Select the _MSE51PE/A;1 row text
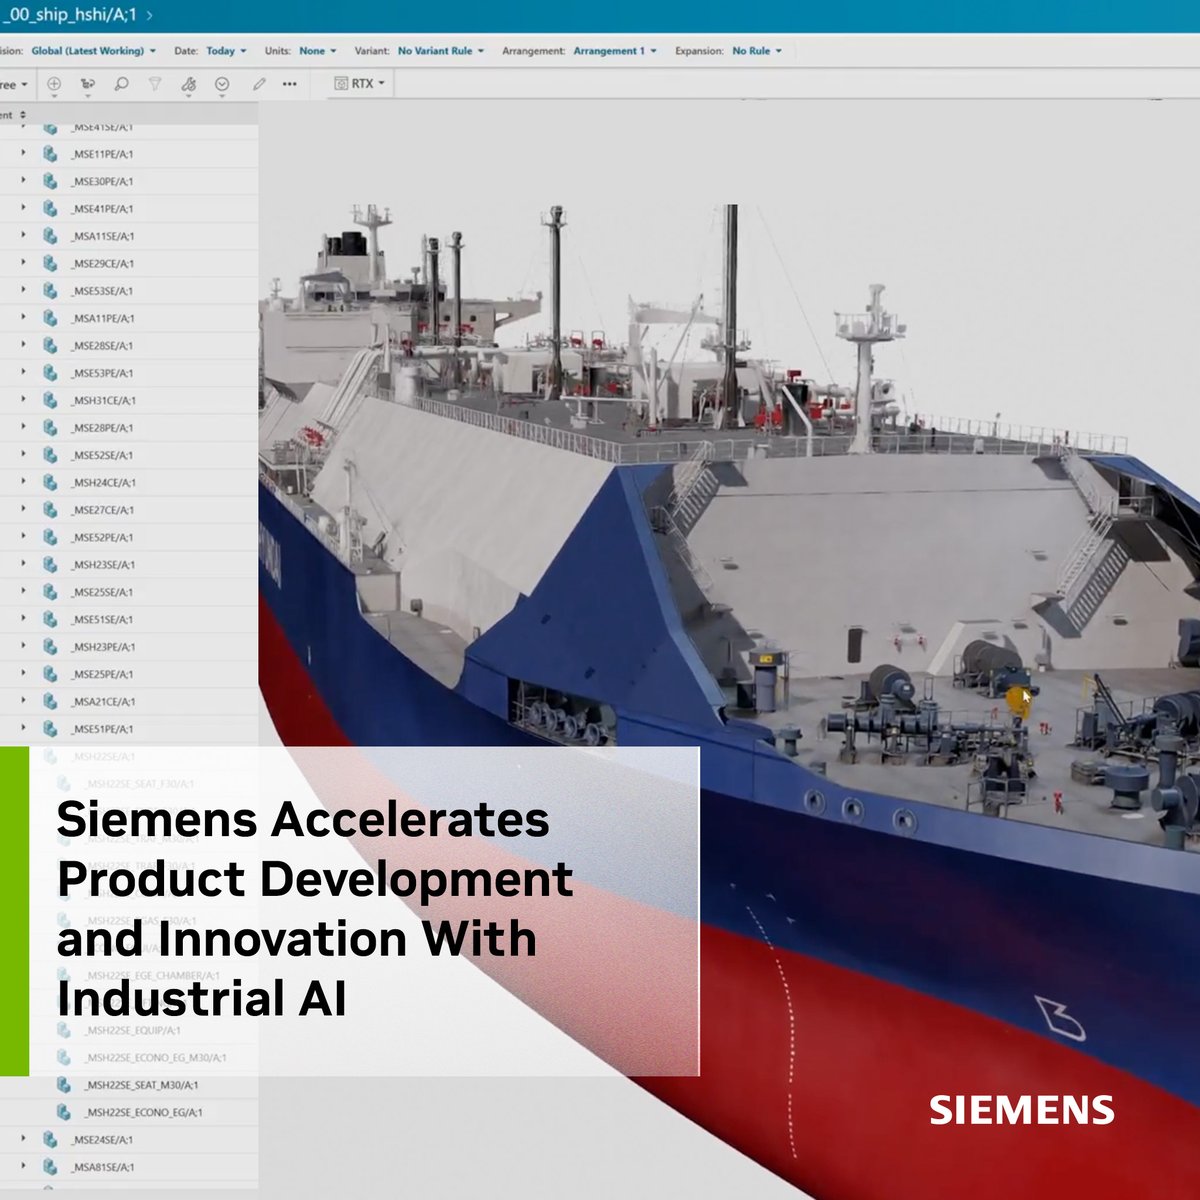 102,729
